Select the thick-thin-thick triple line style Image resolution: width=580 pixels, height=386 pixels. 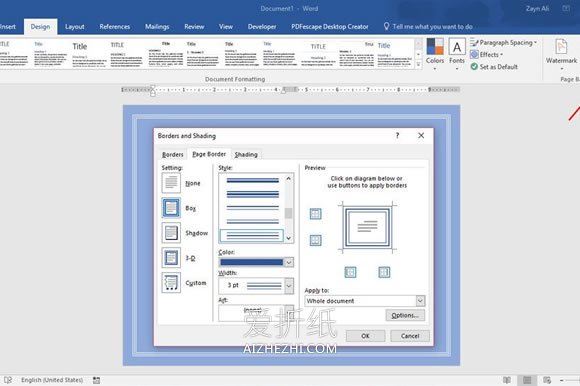coord(252,194)
